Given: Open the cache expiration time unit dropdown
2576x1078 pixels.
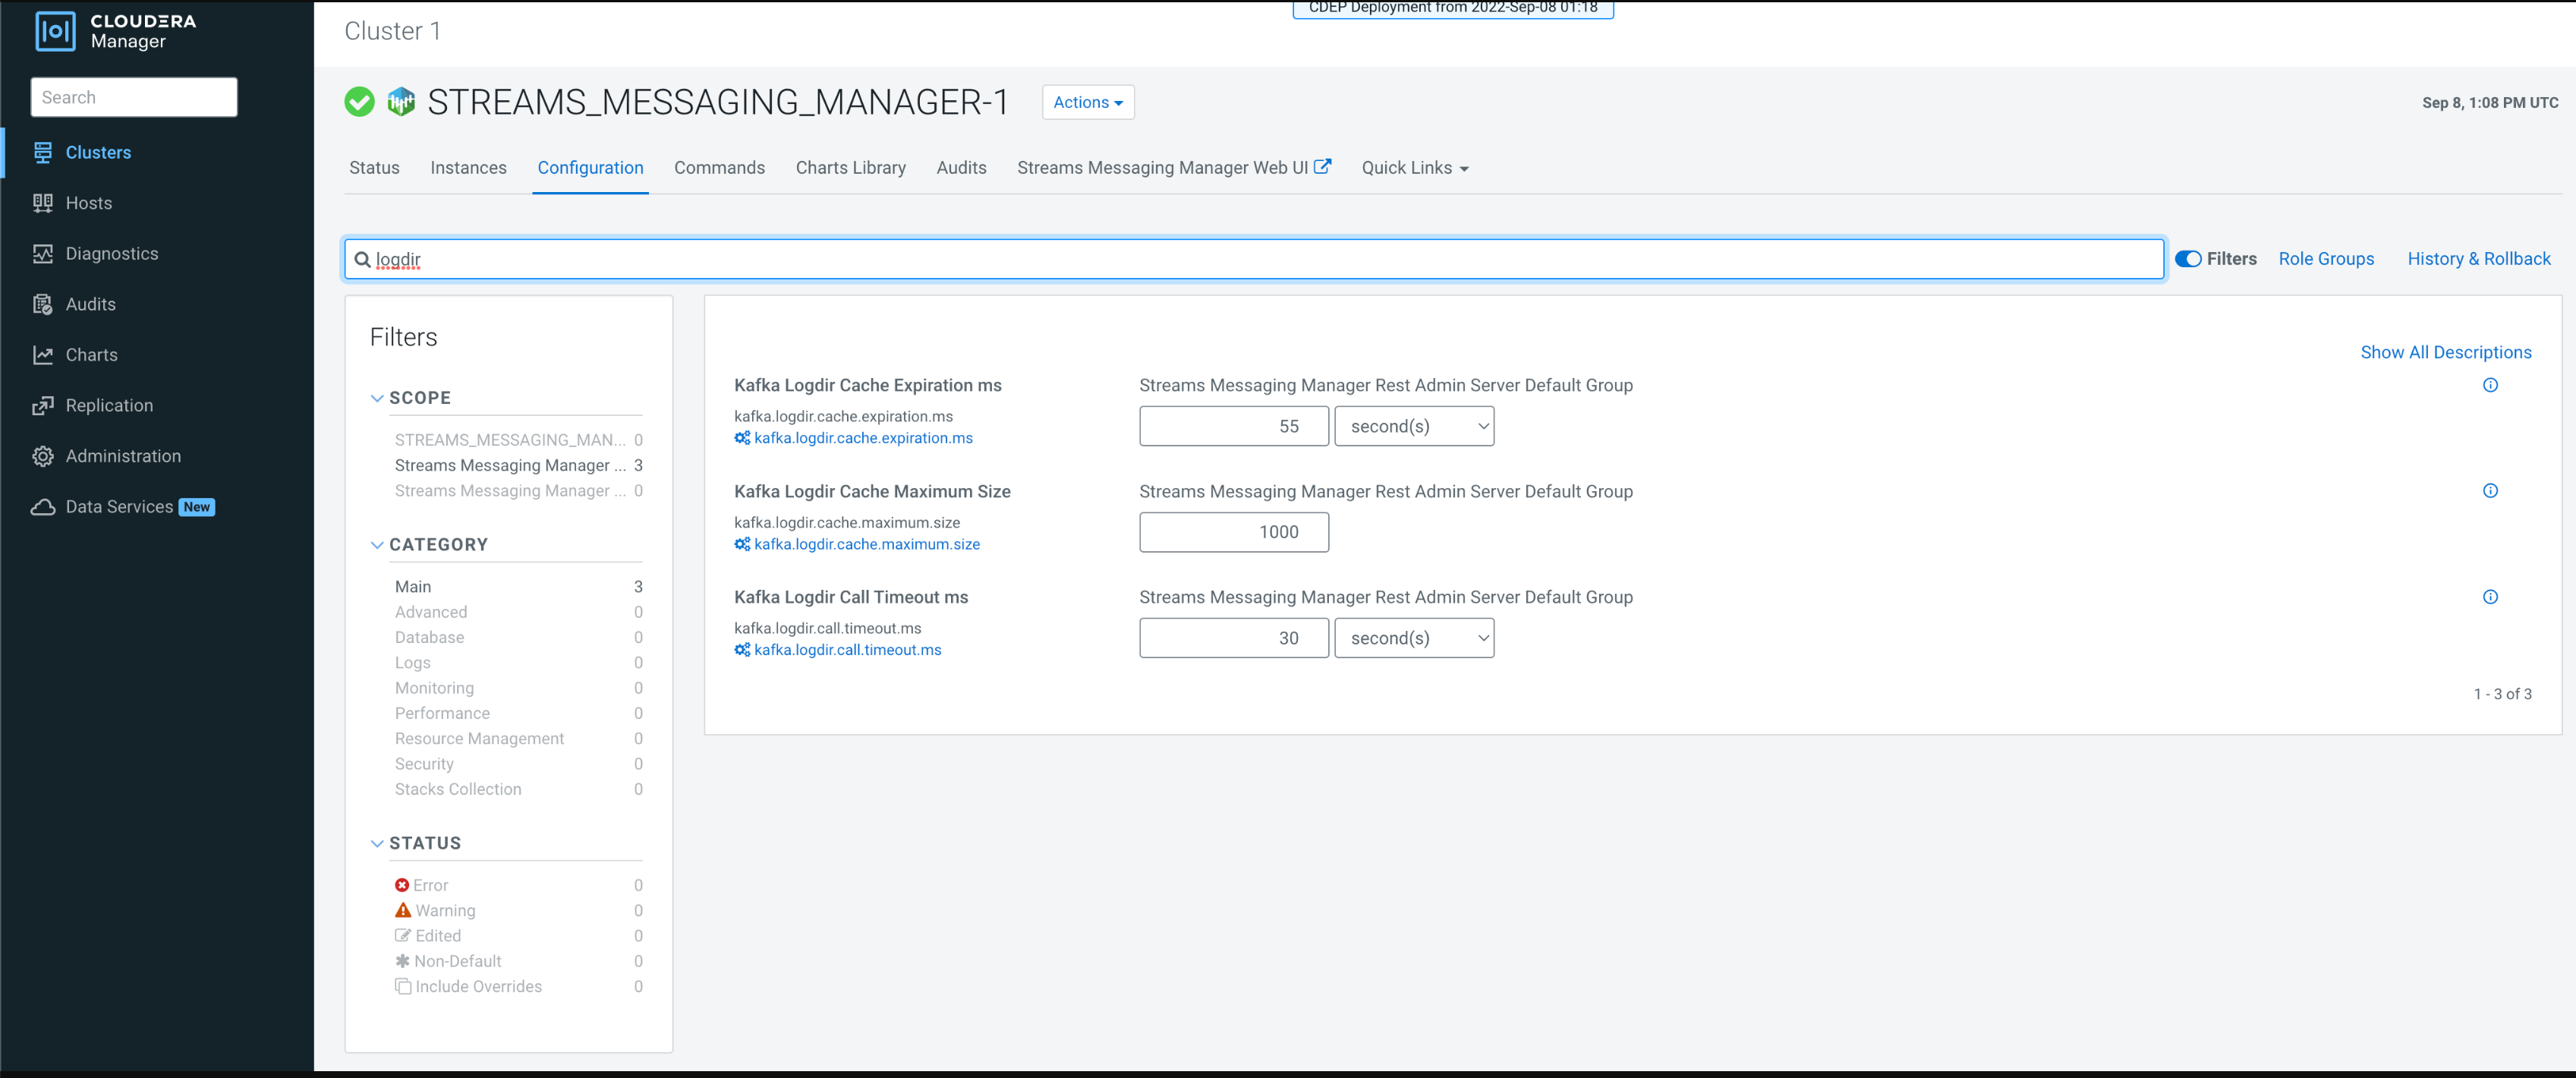Looking at the screenshot, I should (1413, 426).
